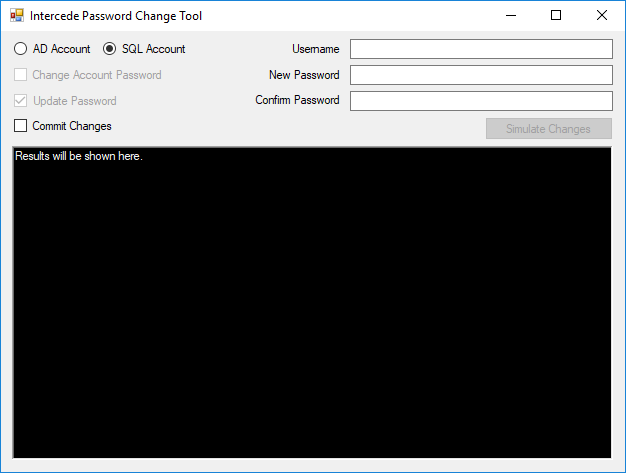626x473 pixels.
Task: Focus the Confirm Password text field
Action: click(481, 101)
